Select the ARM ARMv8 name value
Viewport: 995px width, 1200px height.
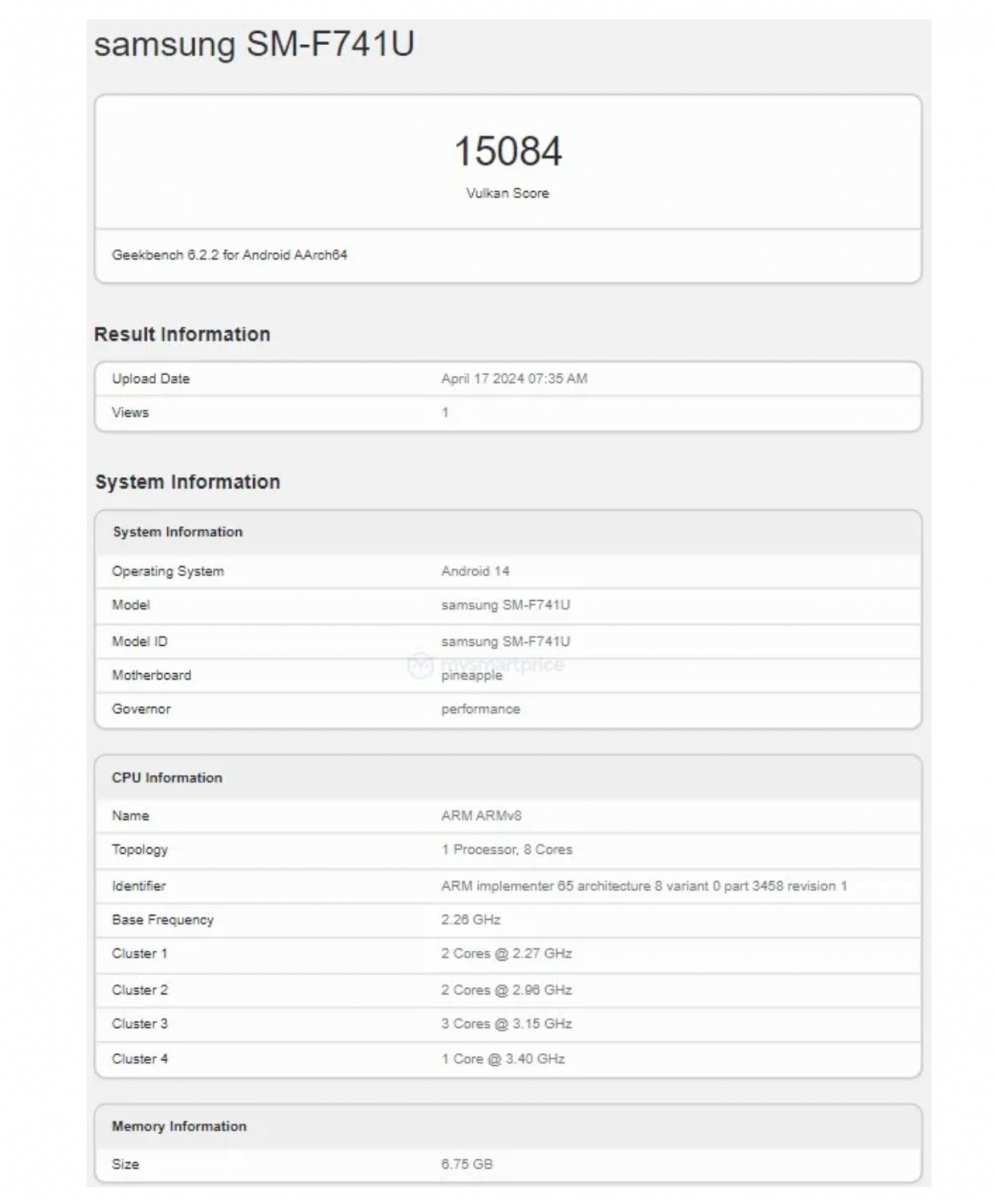coord(481,816)
